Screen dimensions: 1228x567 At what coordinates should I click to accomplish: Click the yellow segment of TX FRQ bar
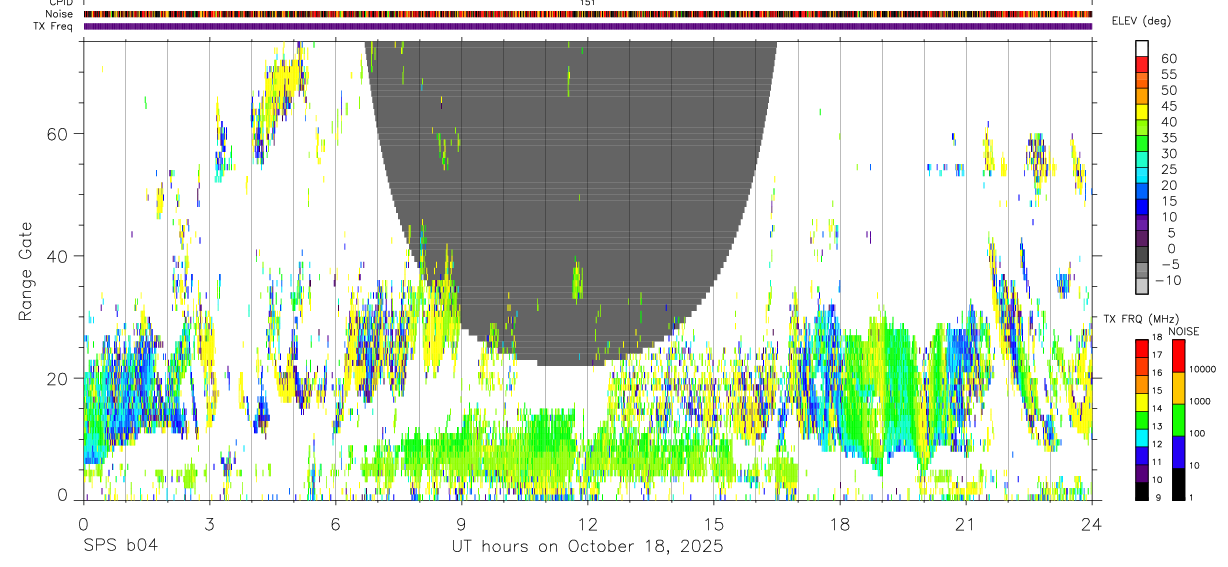coord(1142,402)
